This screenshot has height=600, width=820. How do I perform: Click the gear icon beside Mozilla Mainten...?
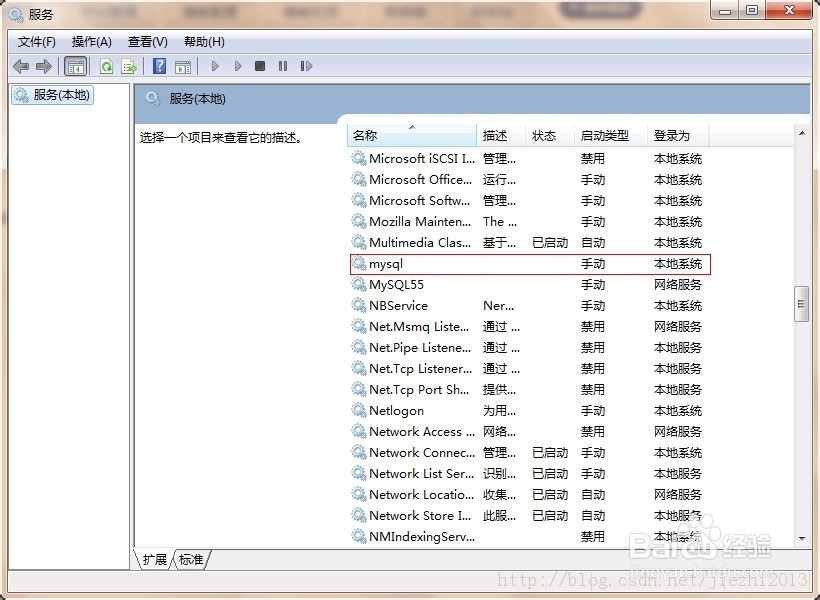pyautogui.click(x=359, y=221)
